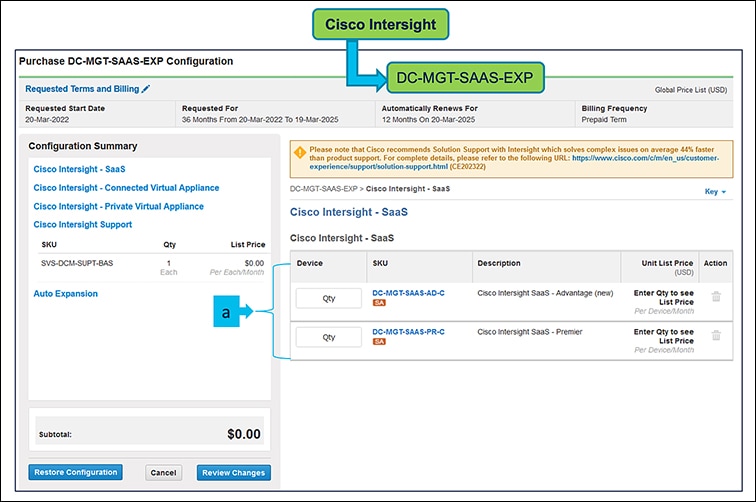Viewport: 756px width, 502px height.
Task: Click the Cancel button
Action: [163, 473]
